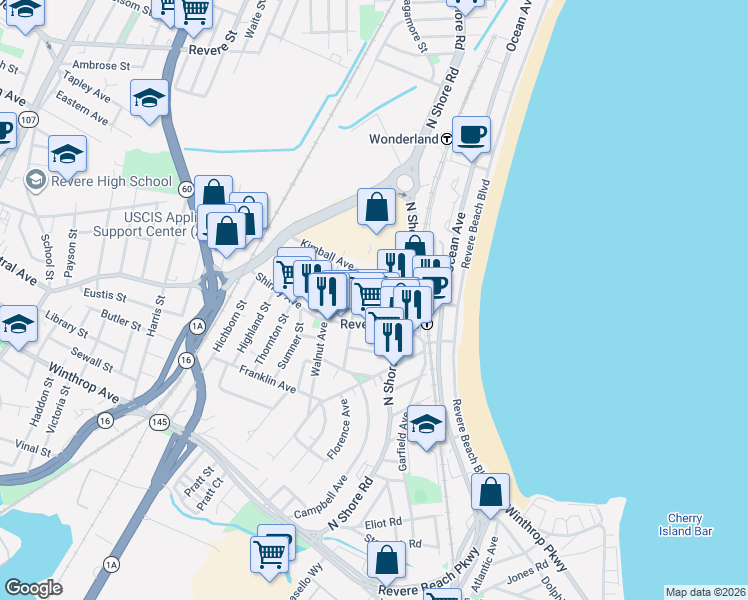Screen dimensions: 748x600
Task: Select the Walnut Ave street label
Action: click(319, 349)
